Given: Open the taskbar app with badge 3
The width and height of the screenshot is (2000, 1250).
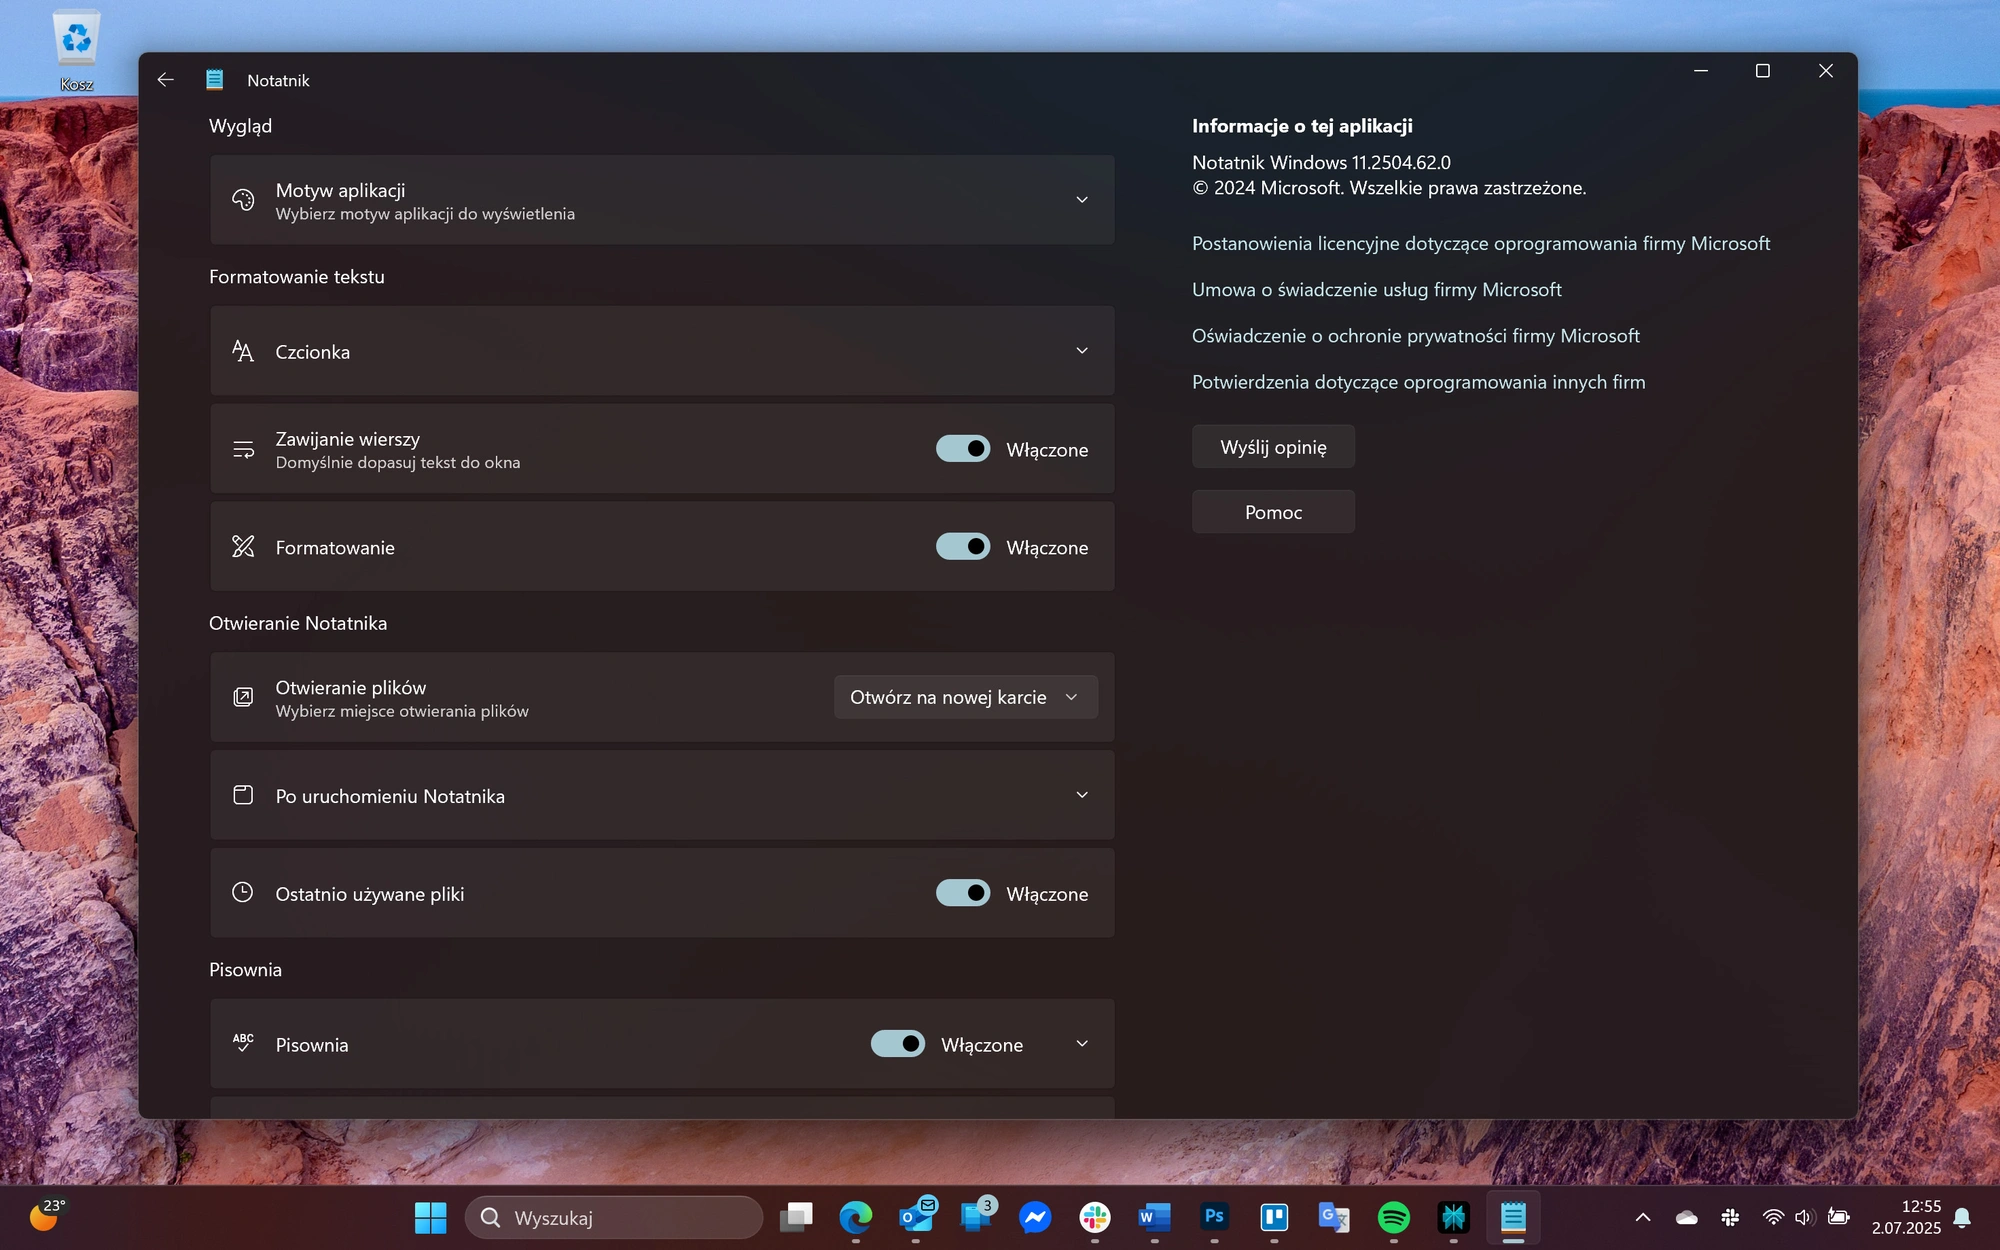Looking at the screenshot, I should (976, 1217).
